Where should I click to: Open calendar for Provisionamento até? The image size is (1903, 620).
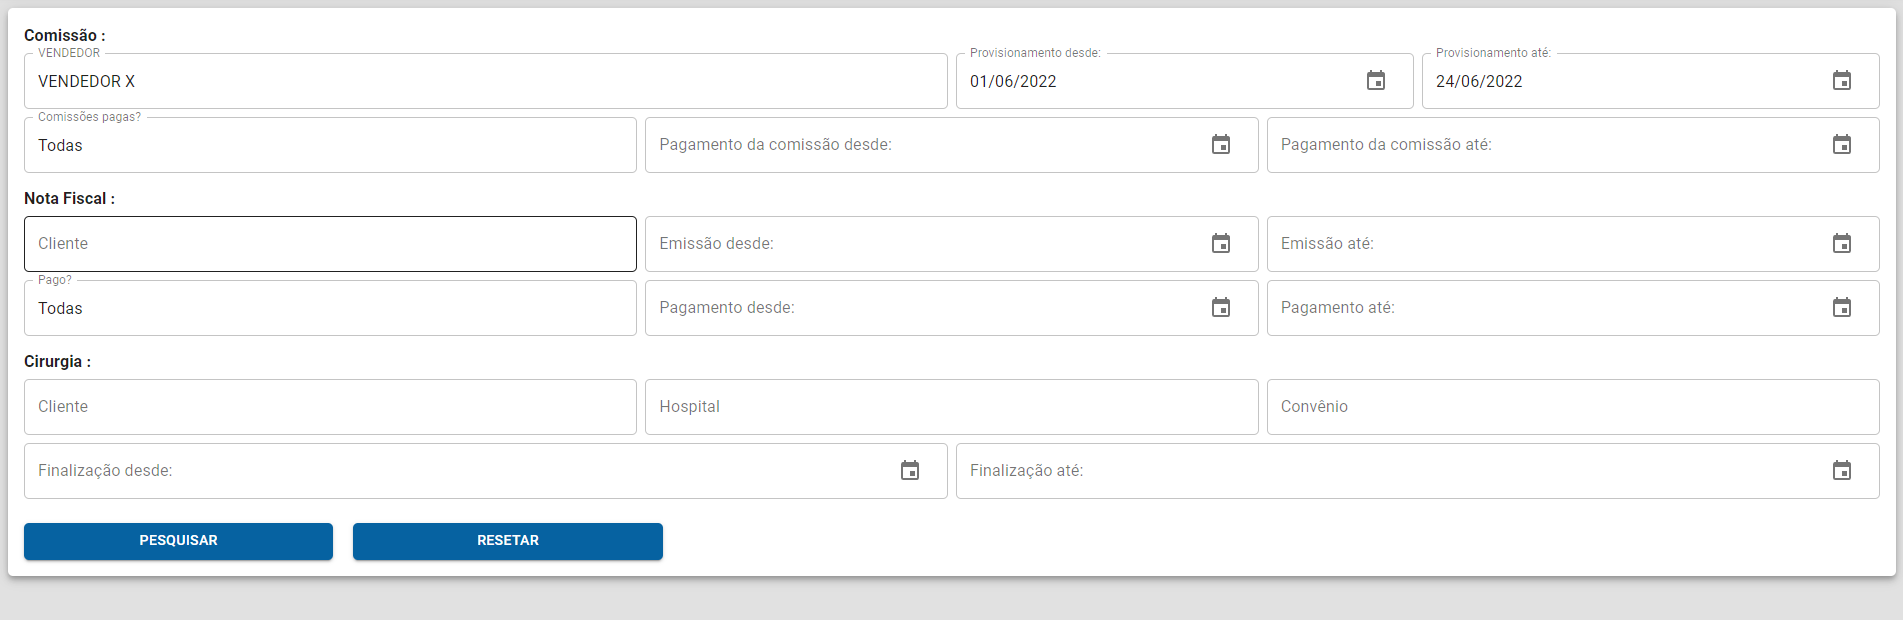(x=1842, y=81)
